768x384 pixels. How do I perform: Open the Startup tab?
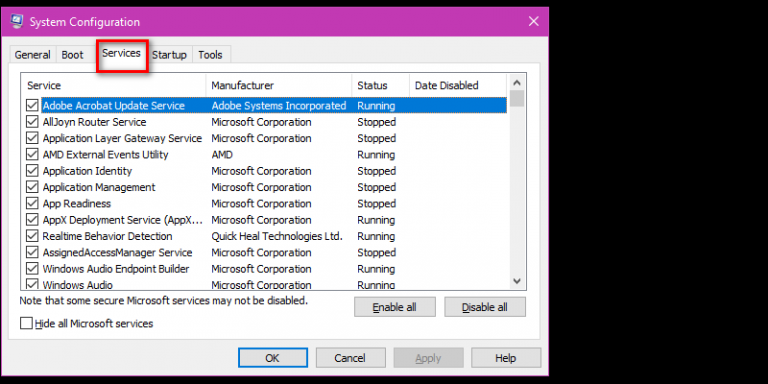(x=169, y=55)
